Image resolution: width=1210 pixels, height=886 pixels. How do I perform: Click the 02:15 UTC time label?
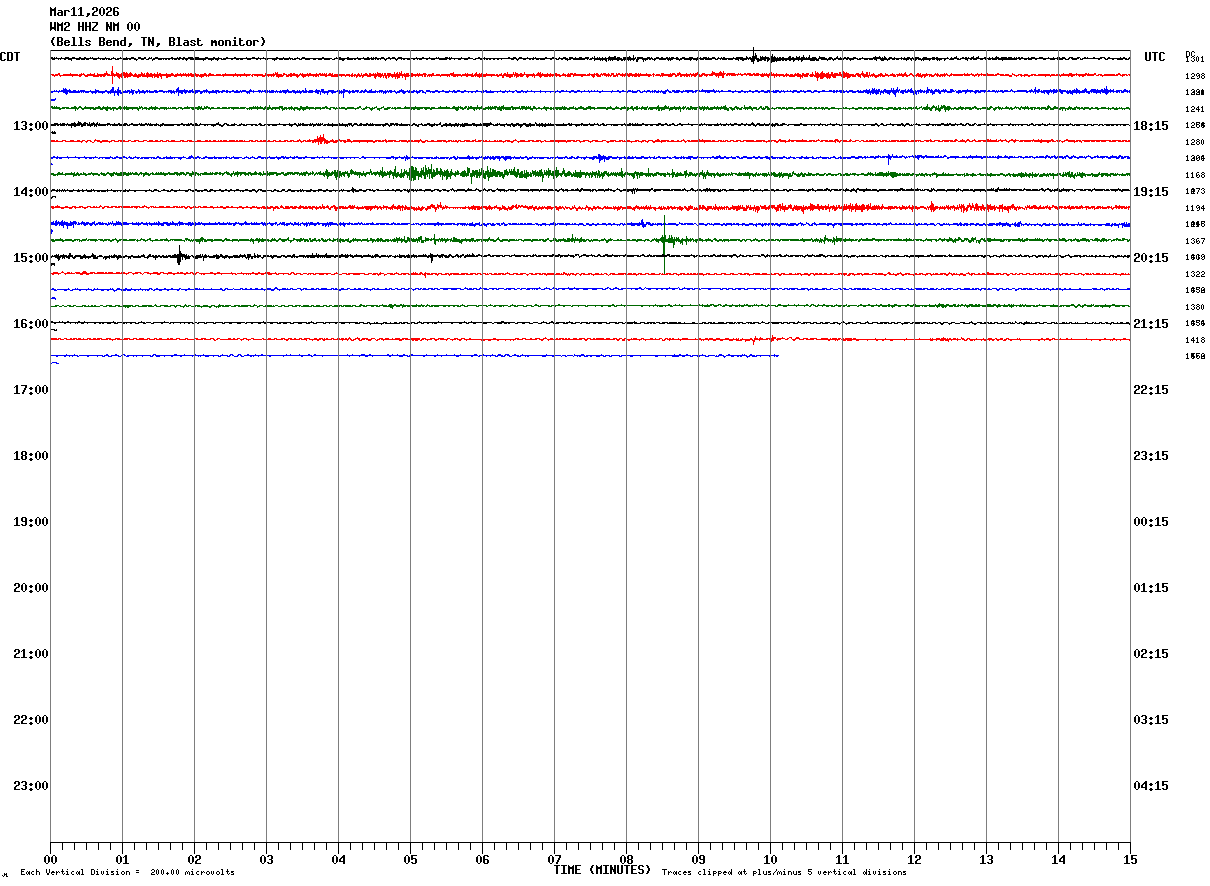[x=1151, y=654]
